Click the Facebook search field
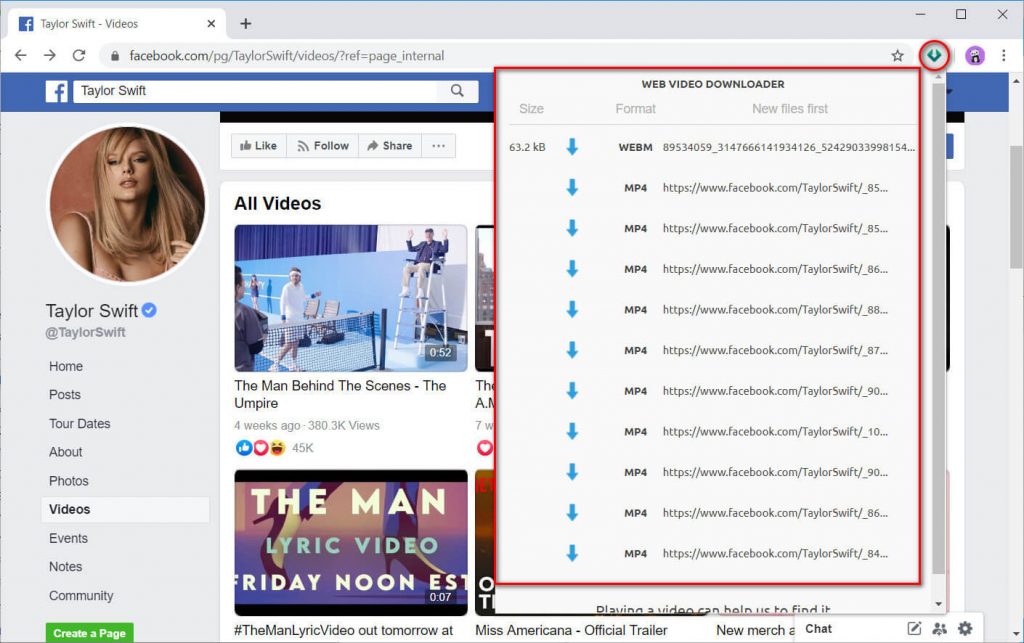This screenshot has height=643, width=1024. click(255, 91)
